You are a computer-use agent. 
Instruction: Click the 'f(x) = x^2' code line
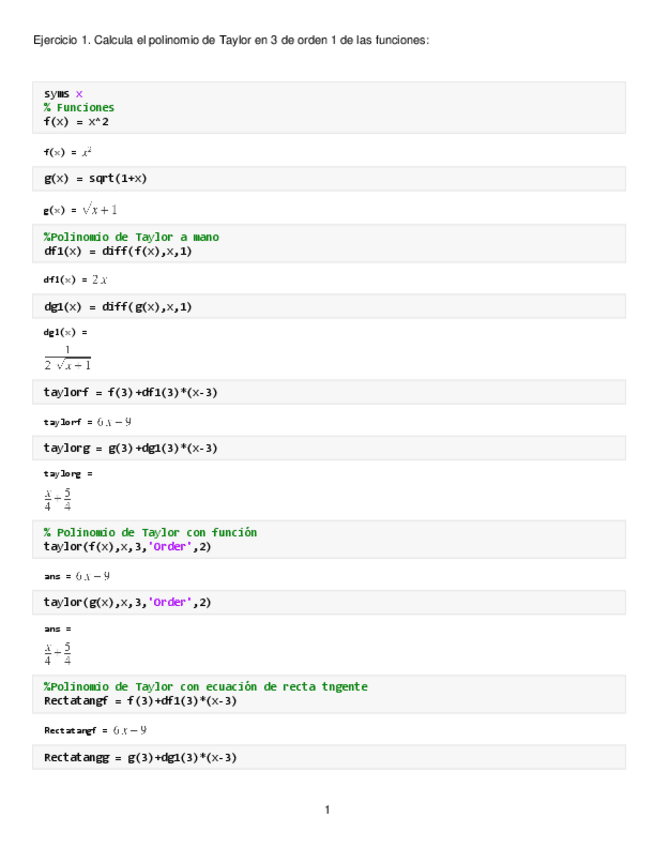[83, 121]
